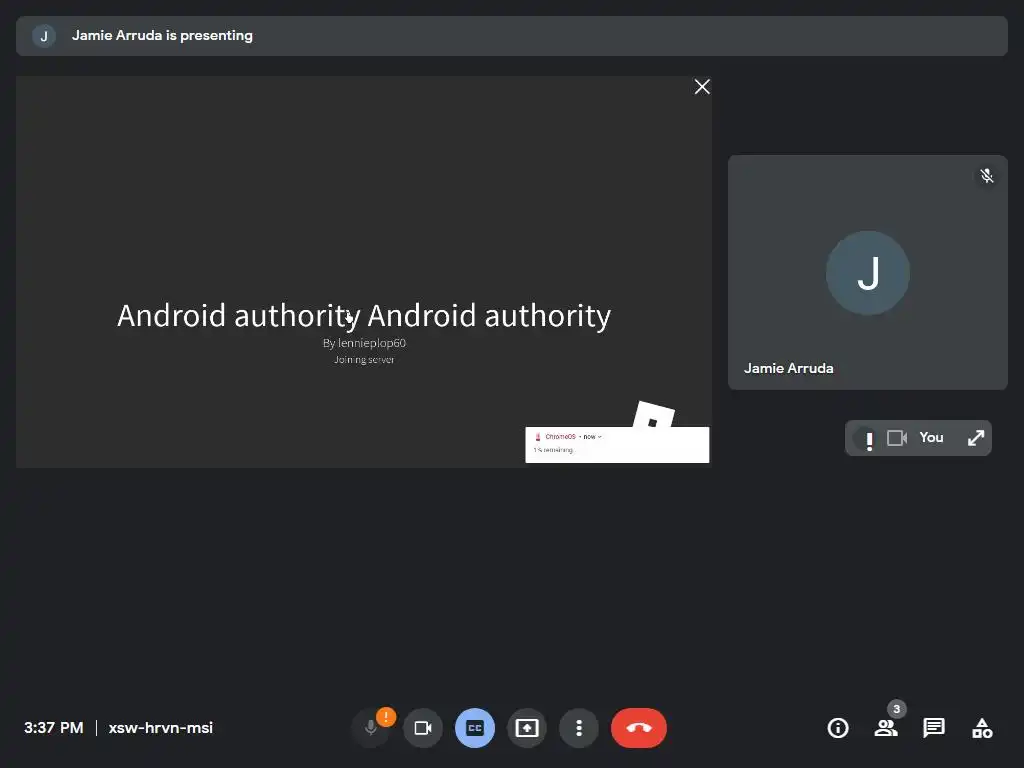Click the Jamie Arruda name label
The height and width of the screenshot is (768, 1024).
tap(788, 368)
